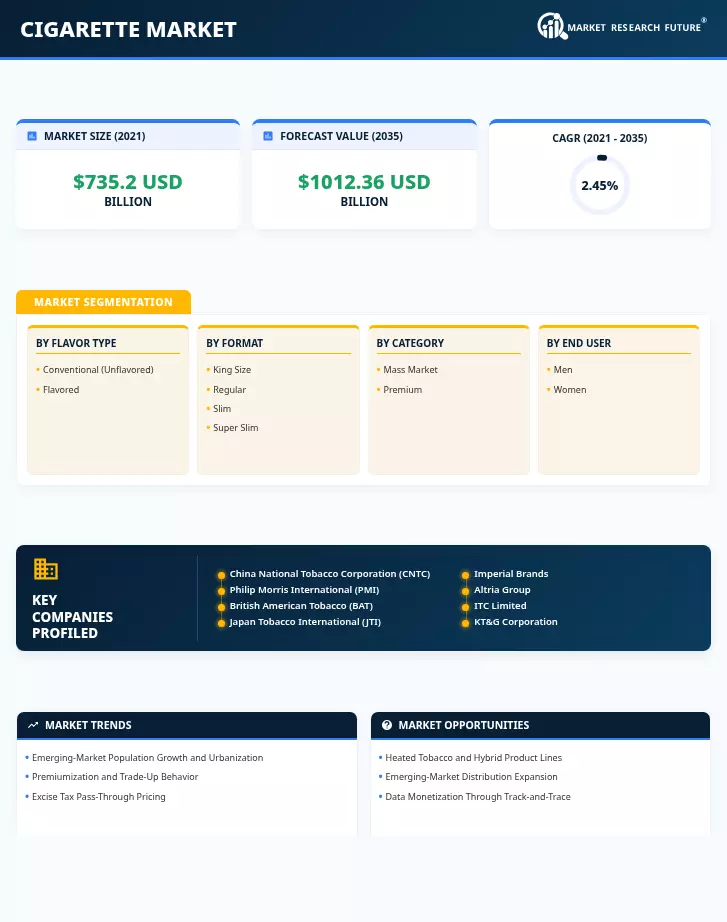This screenshot has height=922, width=727.
Task: Click the Altria Group company name
Action: [x=502, y=590]
